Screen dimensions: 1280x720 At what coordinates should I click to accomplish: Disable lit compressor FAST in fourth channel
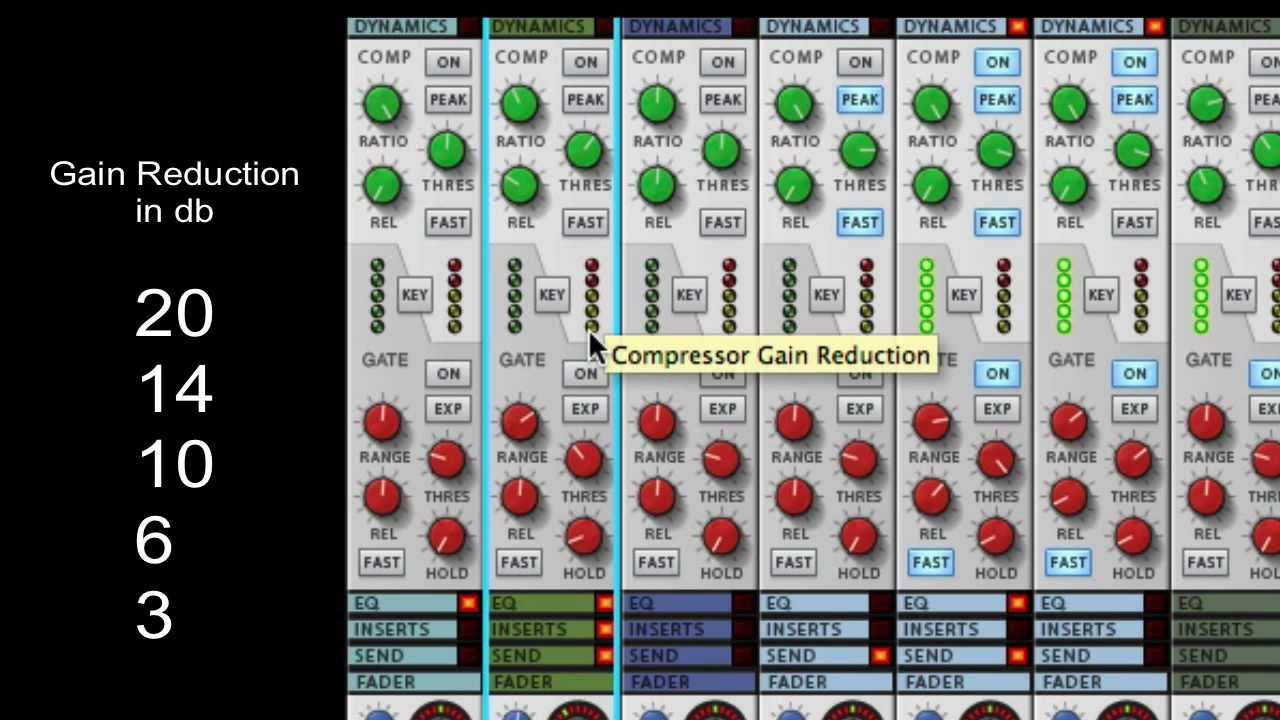tap(860, 222)
